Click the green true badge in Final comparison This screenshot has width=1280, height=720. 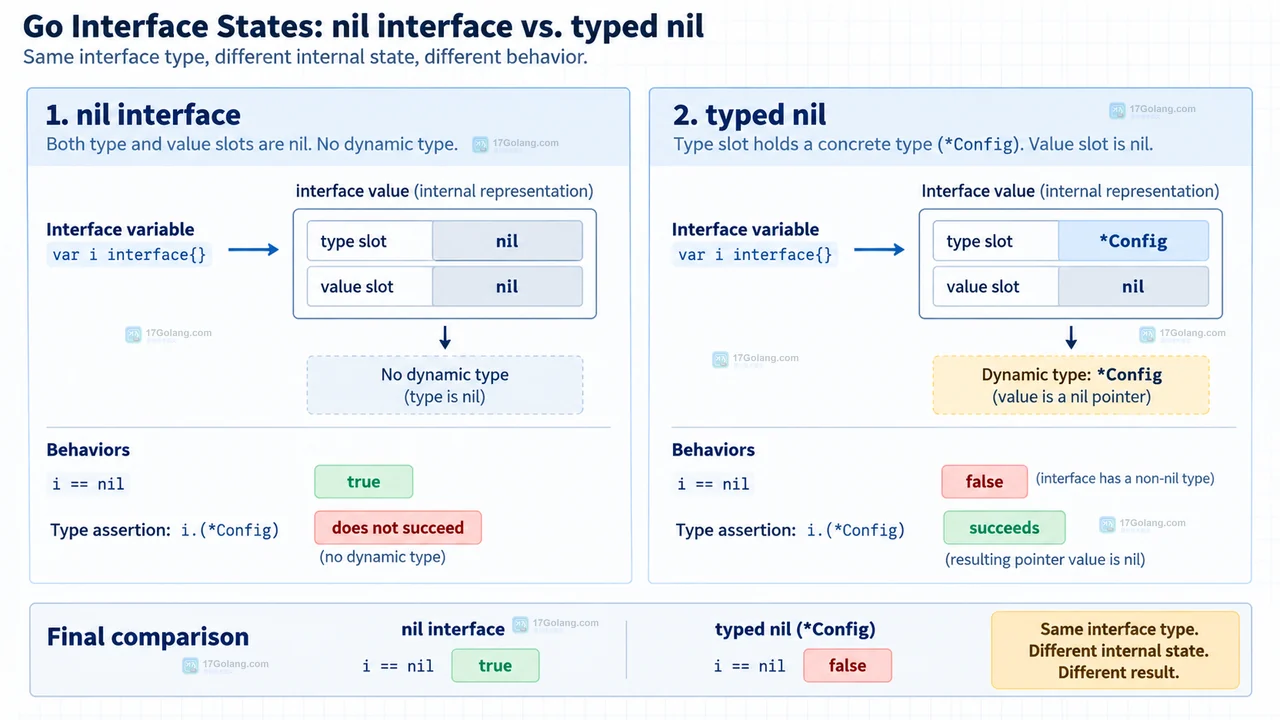[495, 665]
